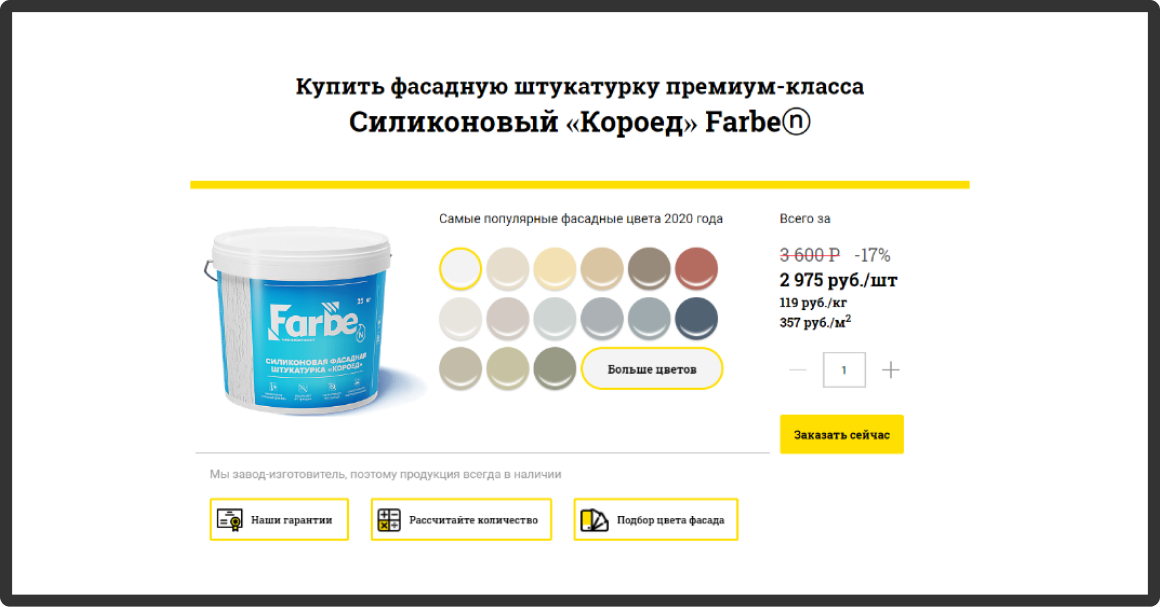Pick the medium gray swatch in second row

(601, 318)
